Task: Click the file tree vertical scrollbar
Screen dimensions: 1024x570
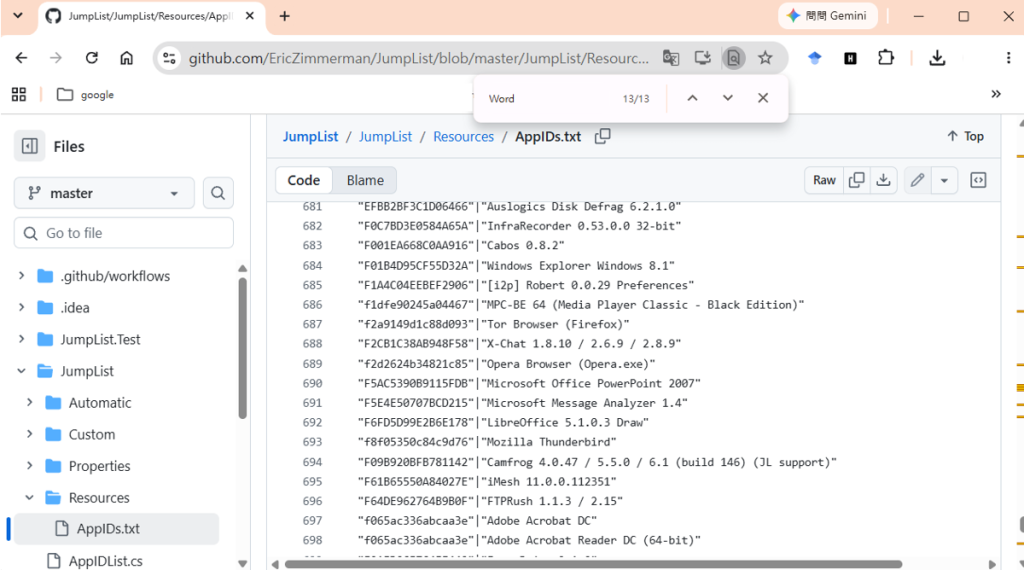Action: coord(242,348)
